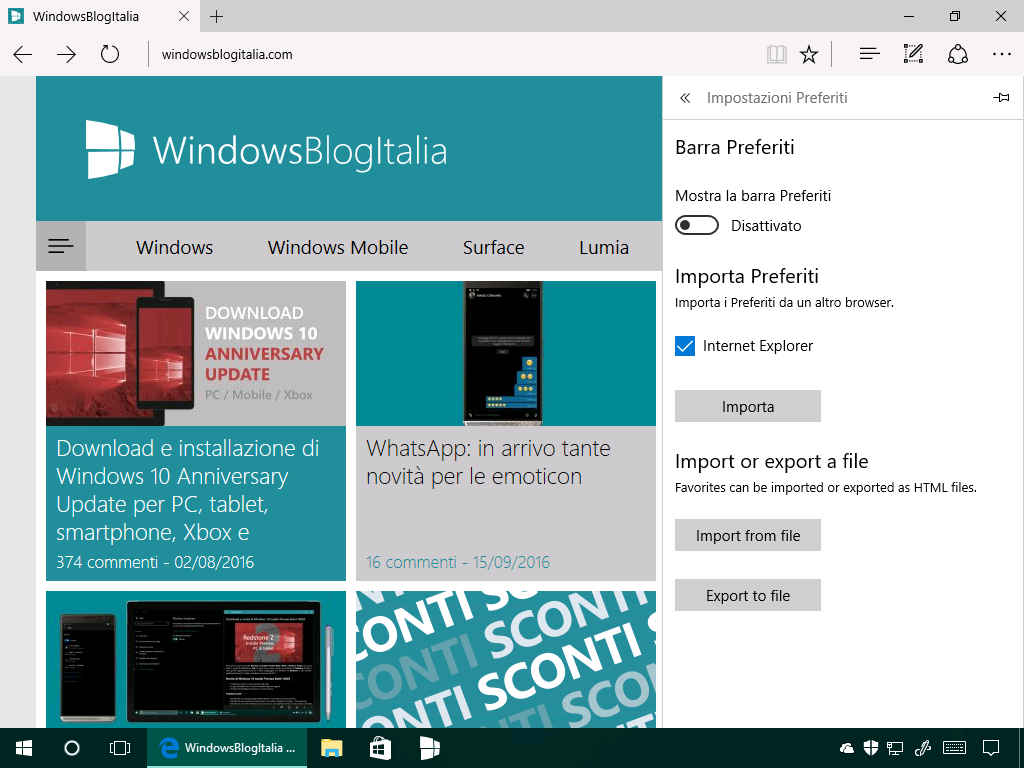Open the Store icon on taskbar
This screenshot has height=768, width=1024.
tap(380, 748)
